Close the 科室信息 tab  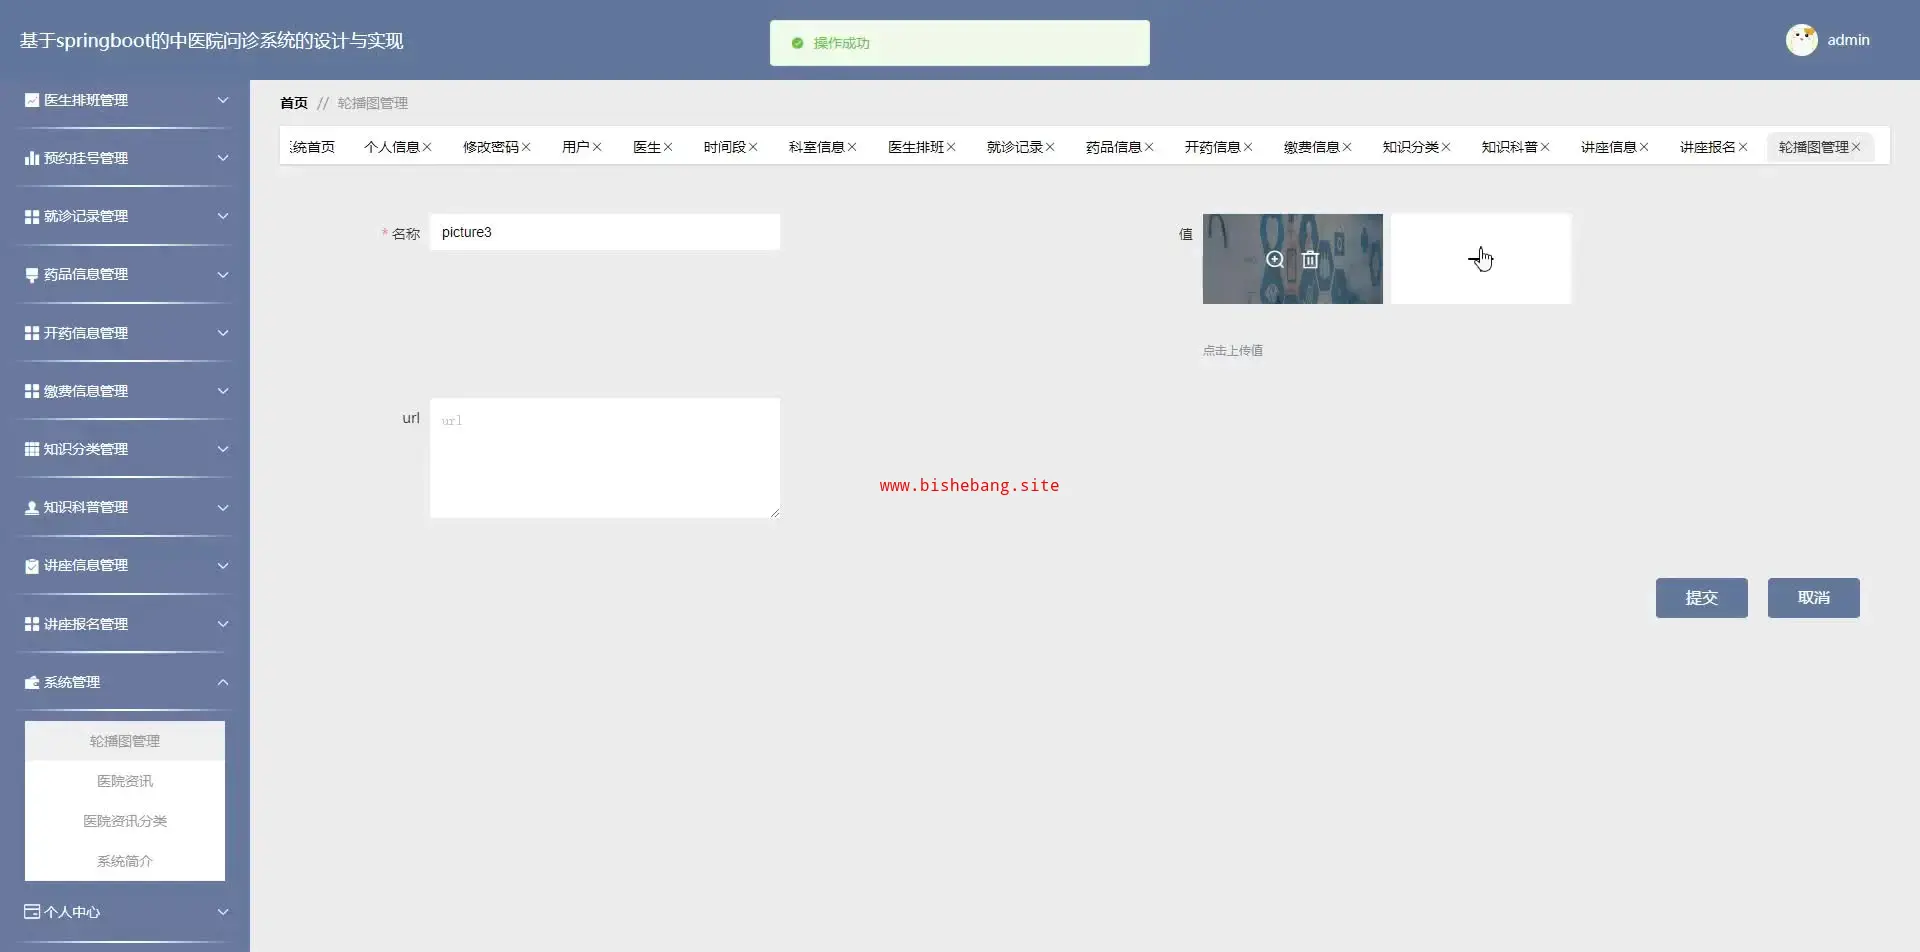[x=852, y=147]
